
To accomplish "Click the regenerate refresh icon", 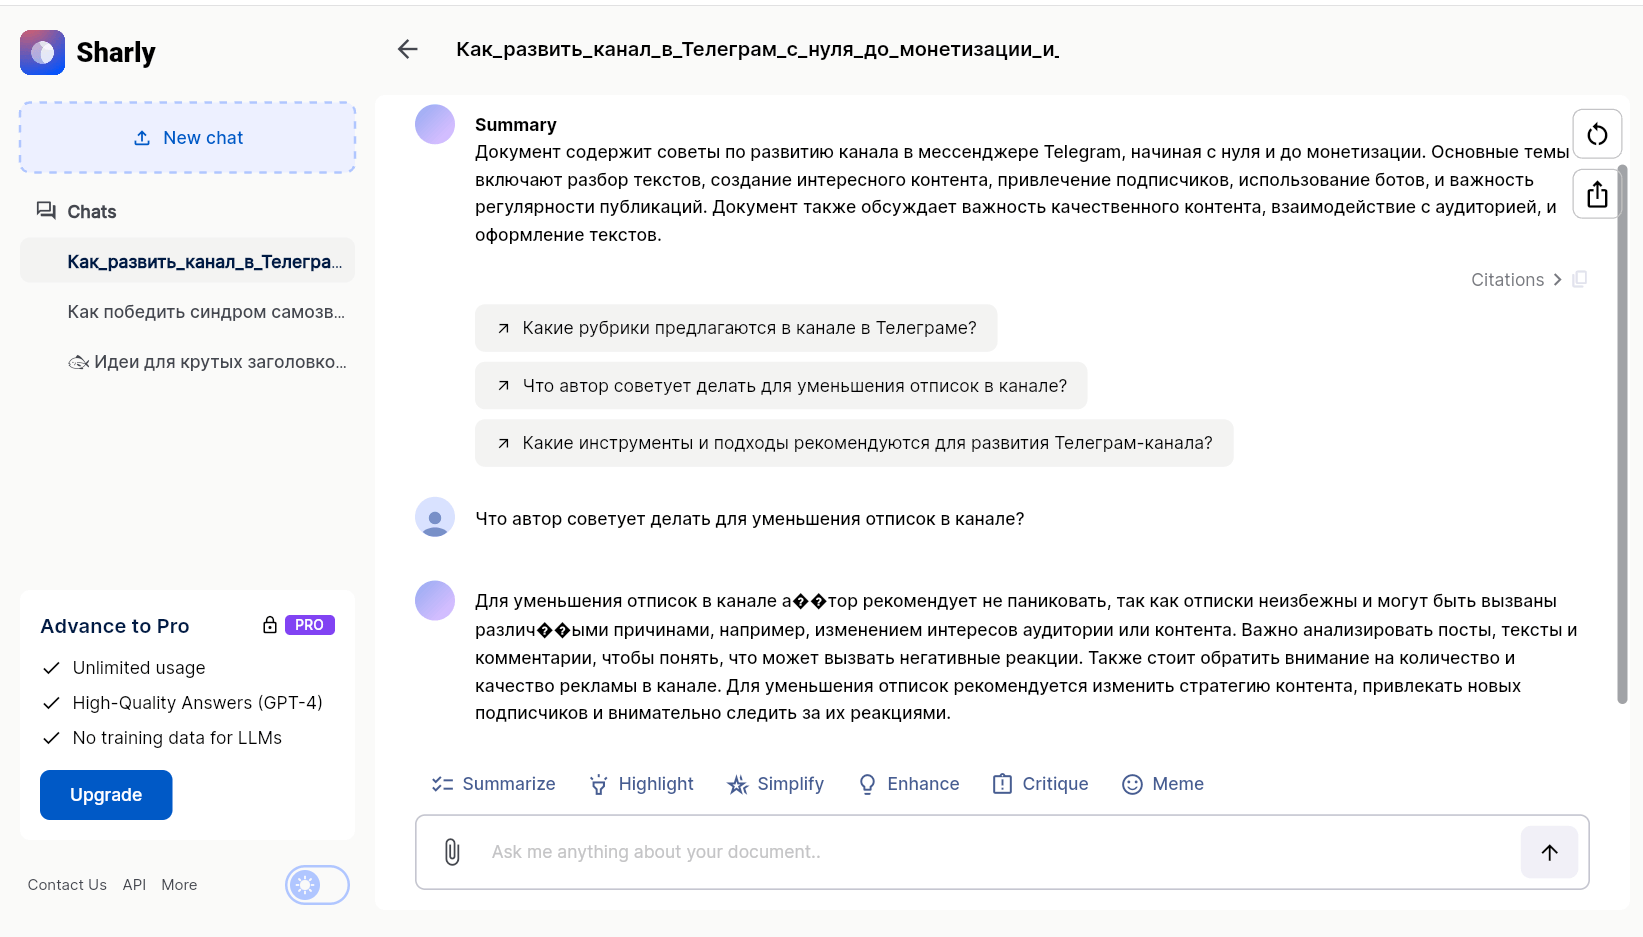I will pos(1597,134).
